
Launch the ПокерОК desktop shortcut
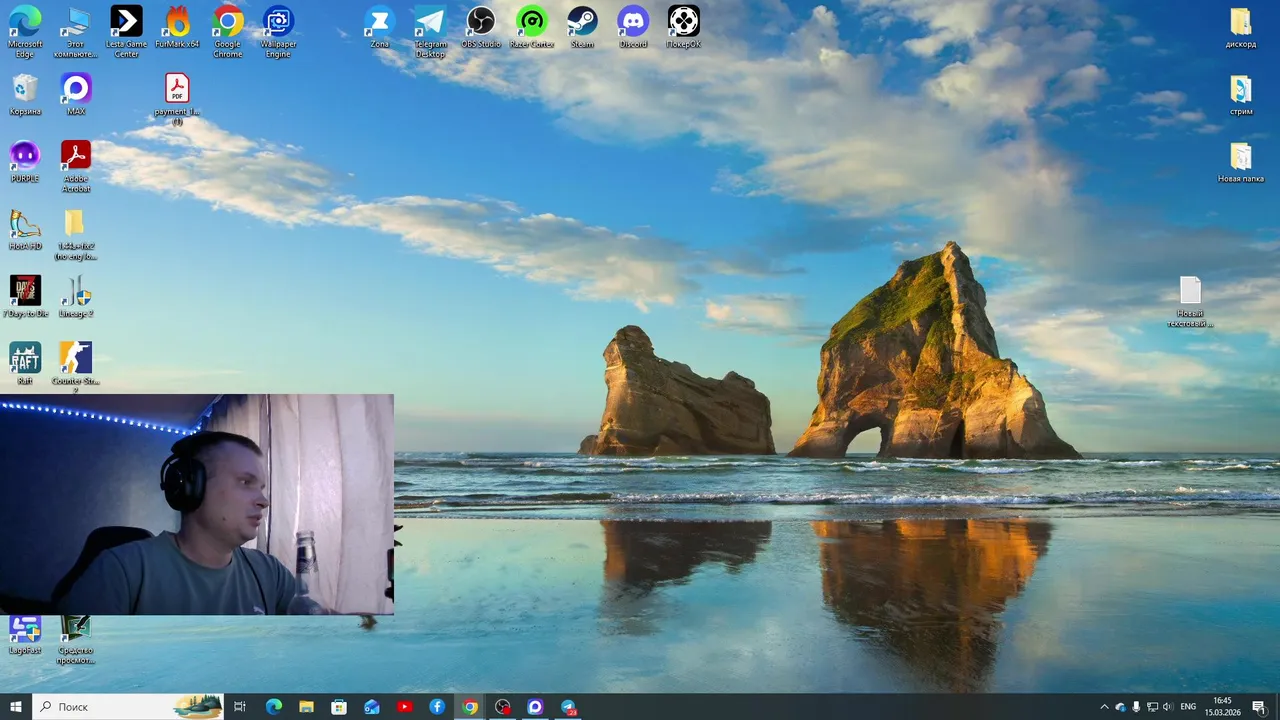(x=683, y=27)
